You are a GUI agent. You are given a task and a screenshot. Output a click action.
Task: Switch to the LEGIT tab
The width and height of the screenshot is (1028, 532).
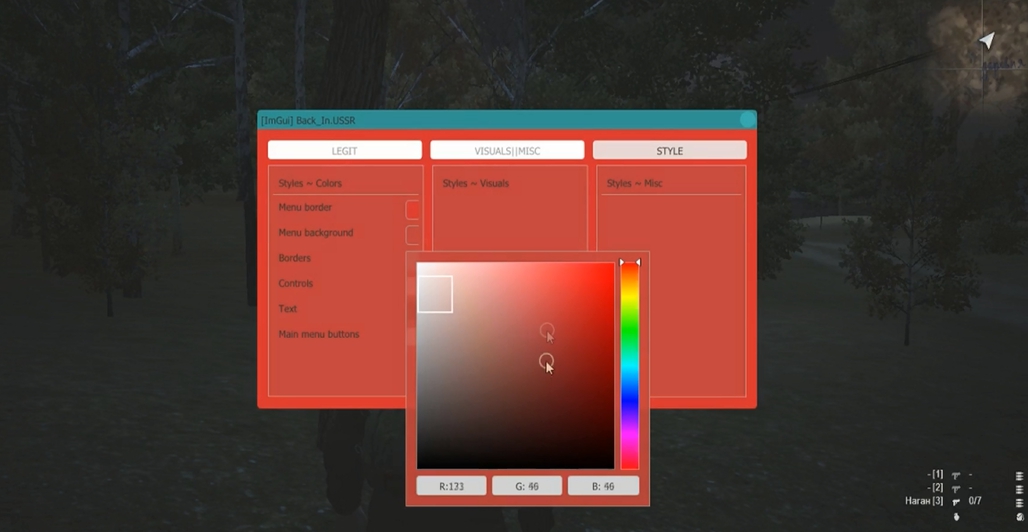[344, 150]
